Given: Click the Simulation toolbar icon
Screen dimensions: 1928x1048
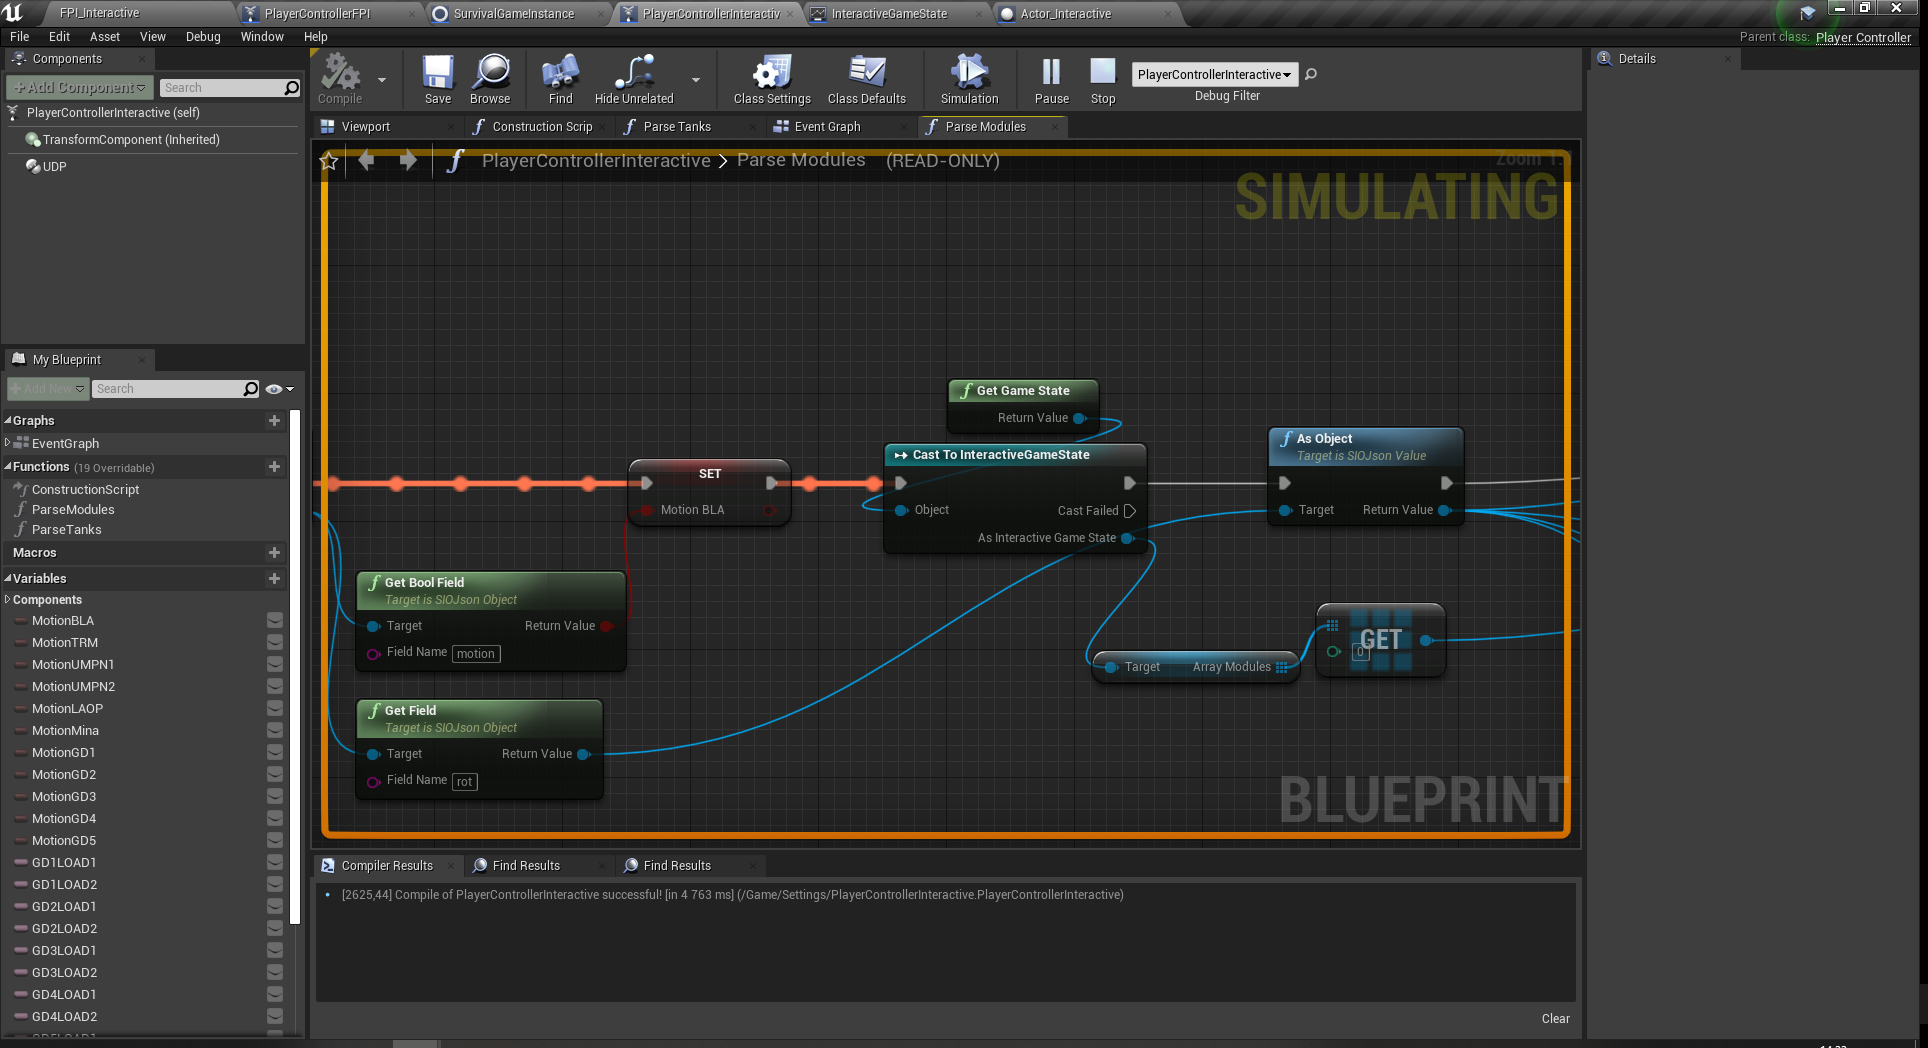Looking at the screenshot, I should point(969,79).
